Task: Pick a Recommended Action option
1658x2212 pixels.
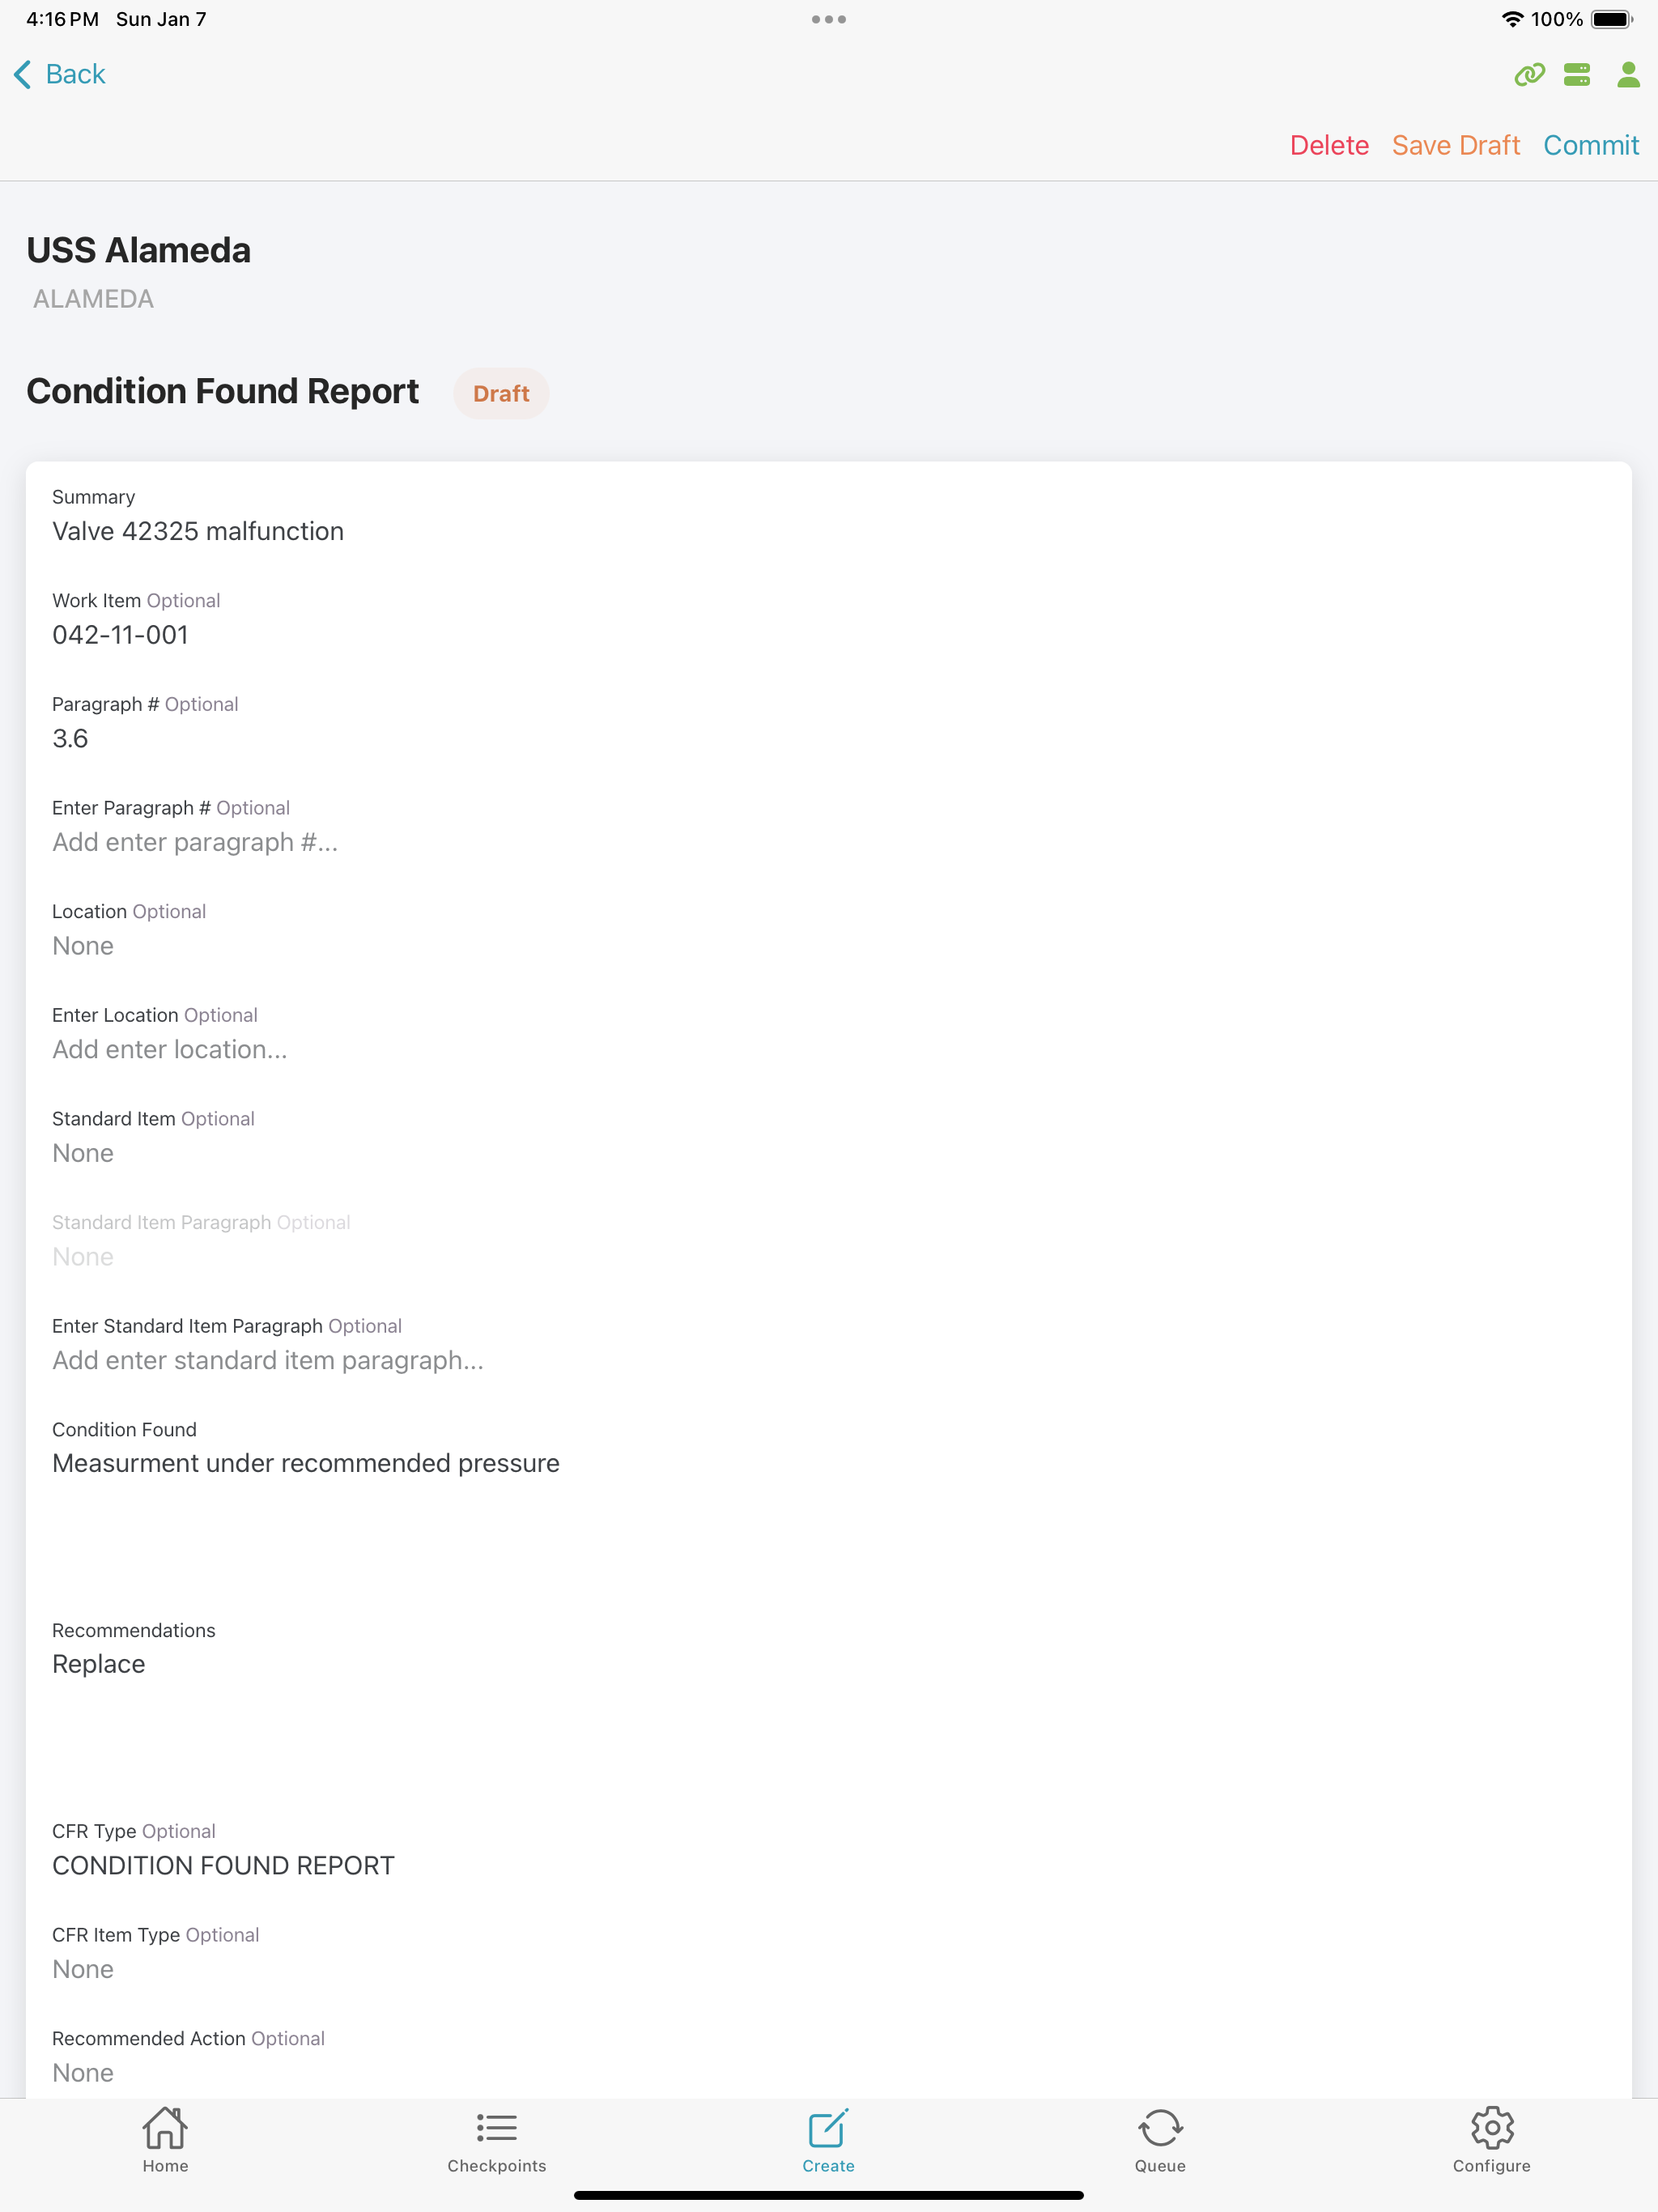Action: tap(83, 2072)
